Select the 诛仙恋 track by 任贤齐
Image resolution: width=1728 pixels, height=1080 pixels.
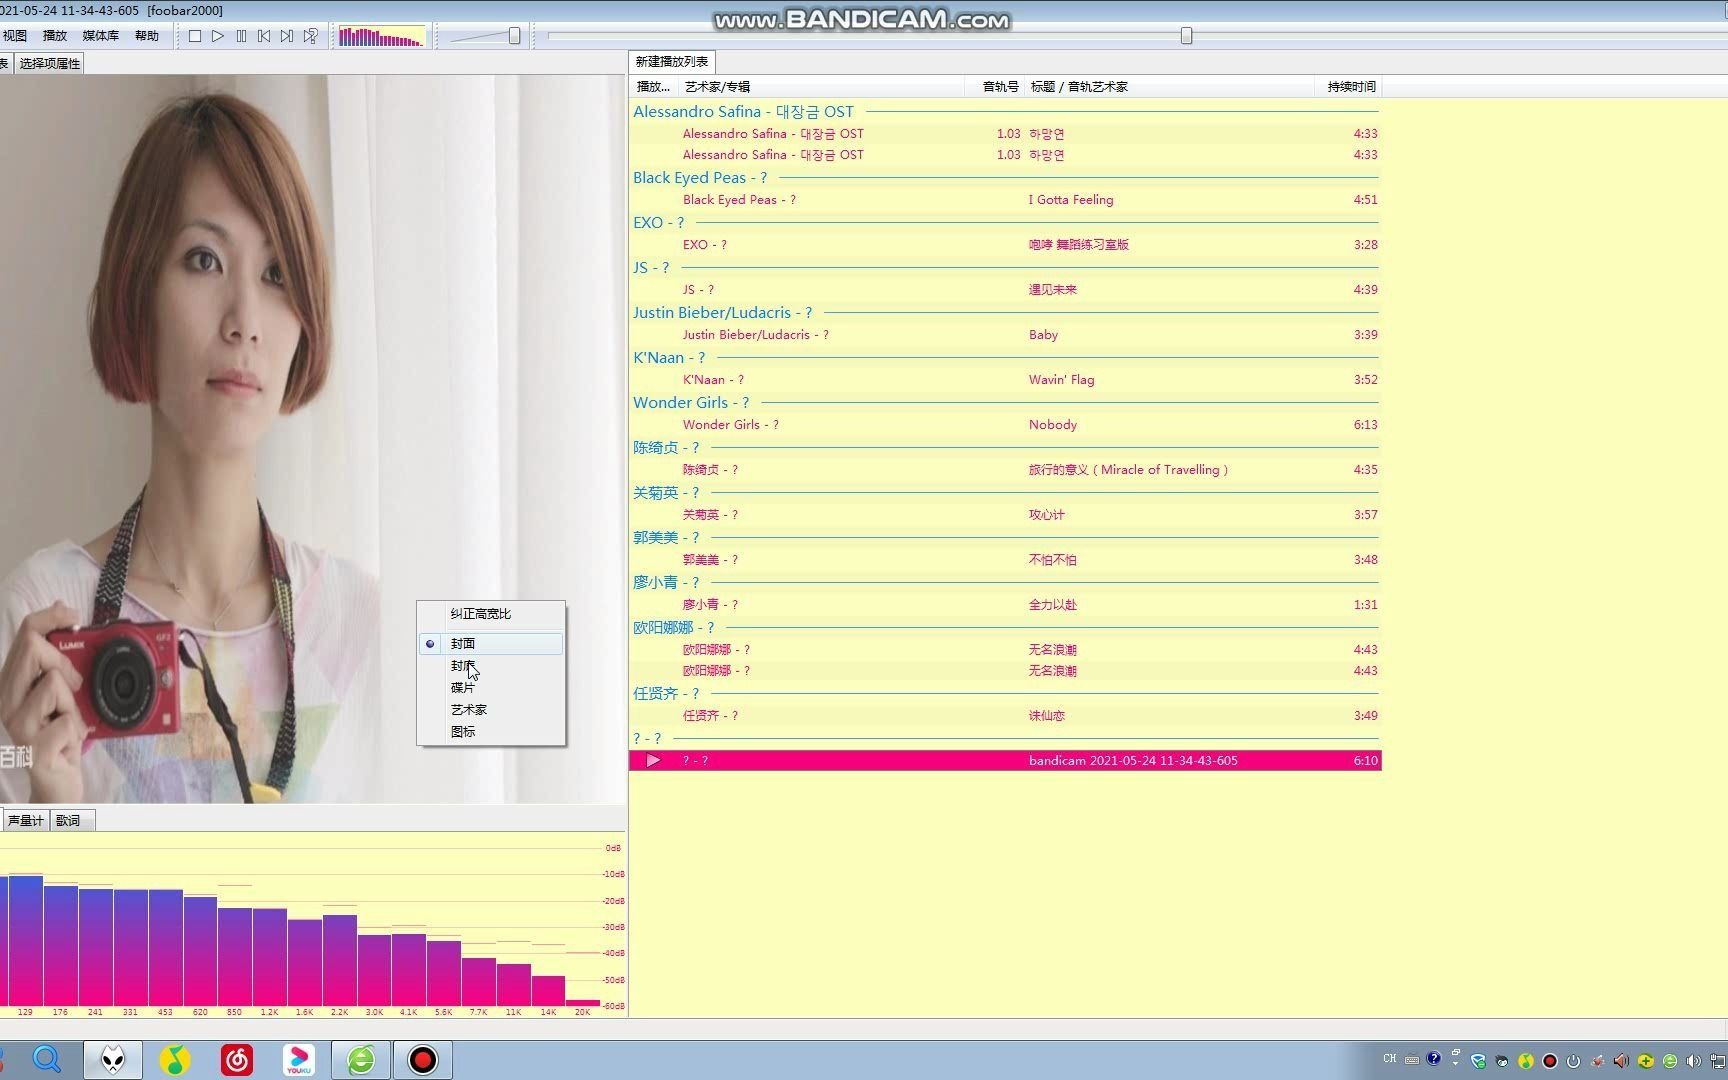pos(1005,716)
